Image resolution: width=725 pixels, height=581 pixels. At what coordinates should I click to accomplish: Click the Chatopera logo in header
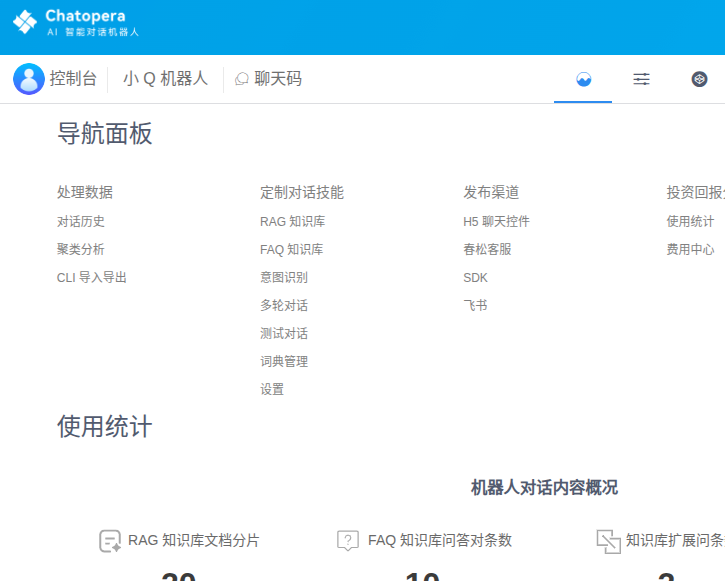76,22
